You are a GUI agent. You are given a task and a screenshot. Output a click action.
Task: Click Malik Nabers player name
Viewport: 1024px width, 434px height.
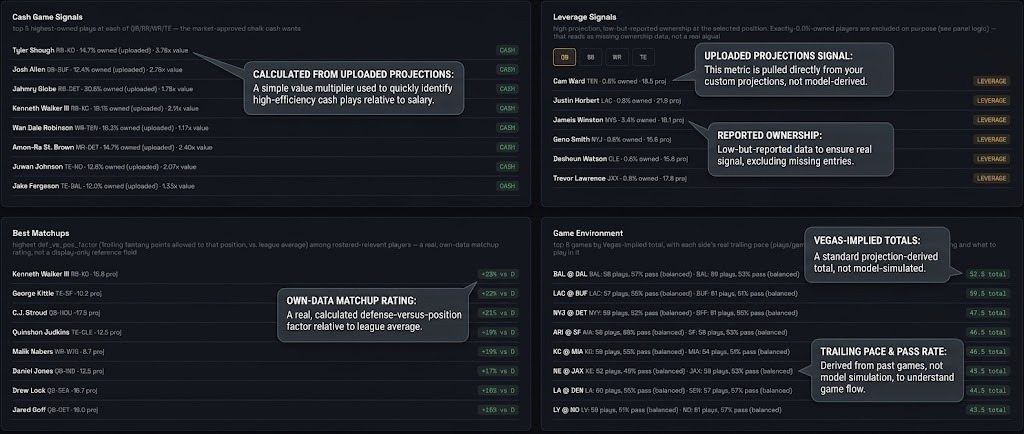(32, 352)
